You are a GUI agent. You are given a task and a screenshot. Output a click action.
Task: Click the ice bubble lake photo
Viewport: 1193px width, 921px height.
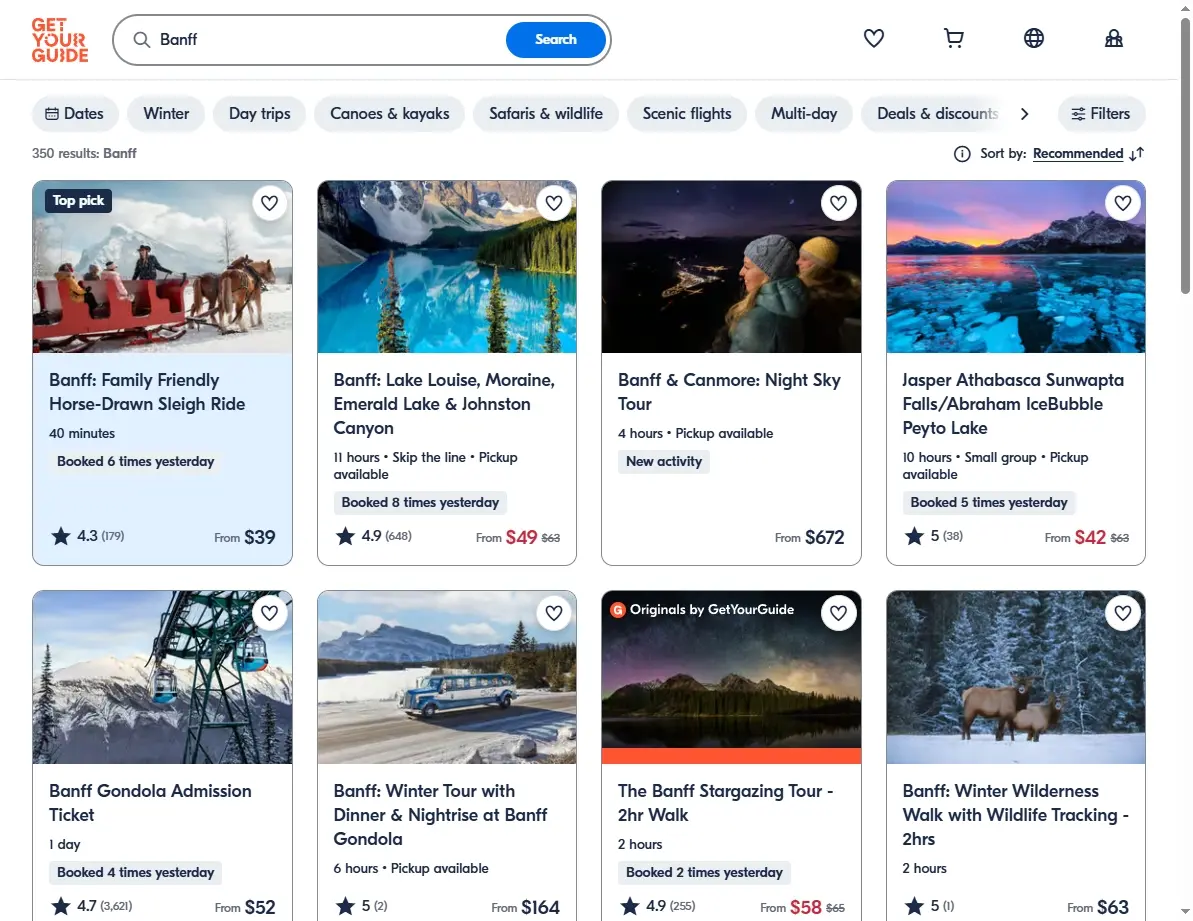[1016, 267]
